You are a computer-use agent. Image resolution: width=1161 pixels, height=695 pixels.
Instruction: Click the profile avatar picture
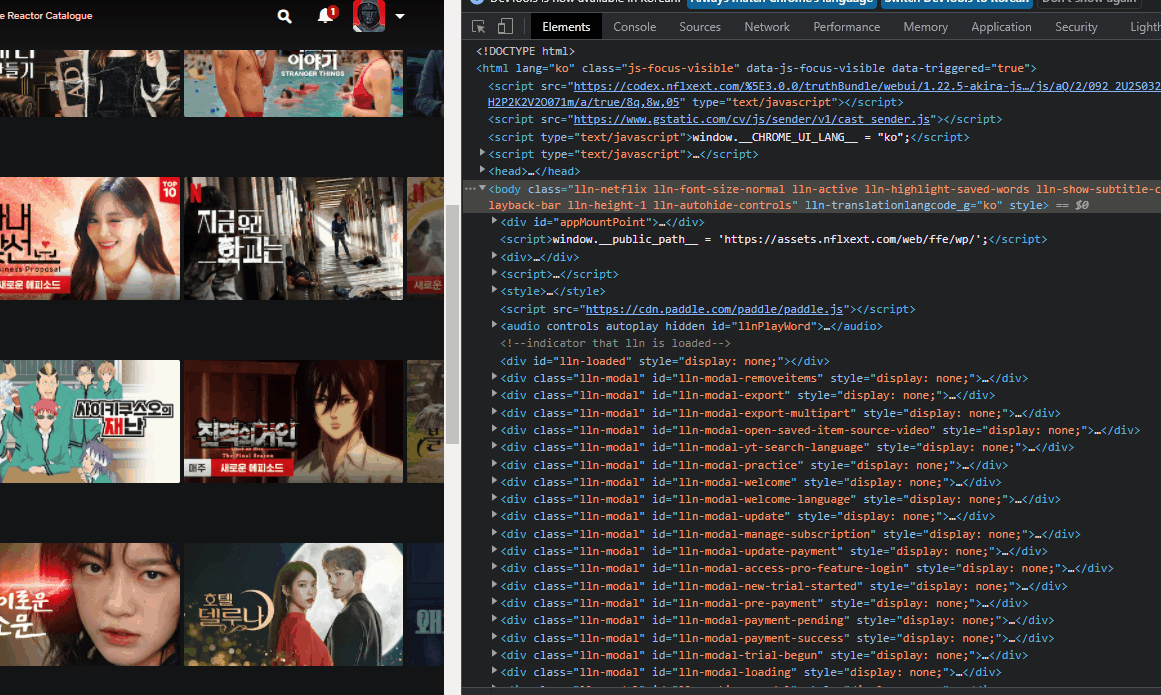[369, 16]
